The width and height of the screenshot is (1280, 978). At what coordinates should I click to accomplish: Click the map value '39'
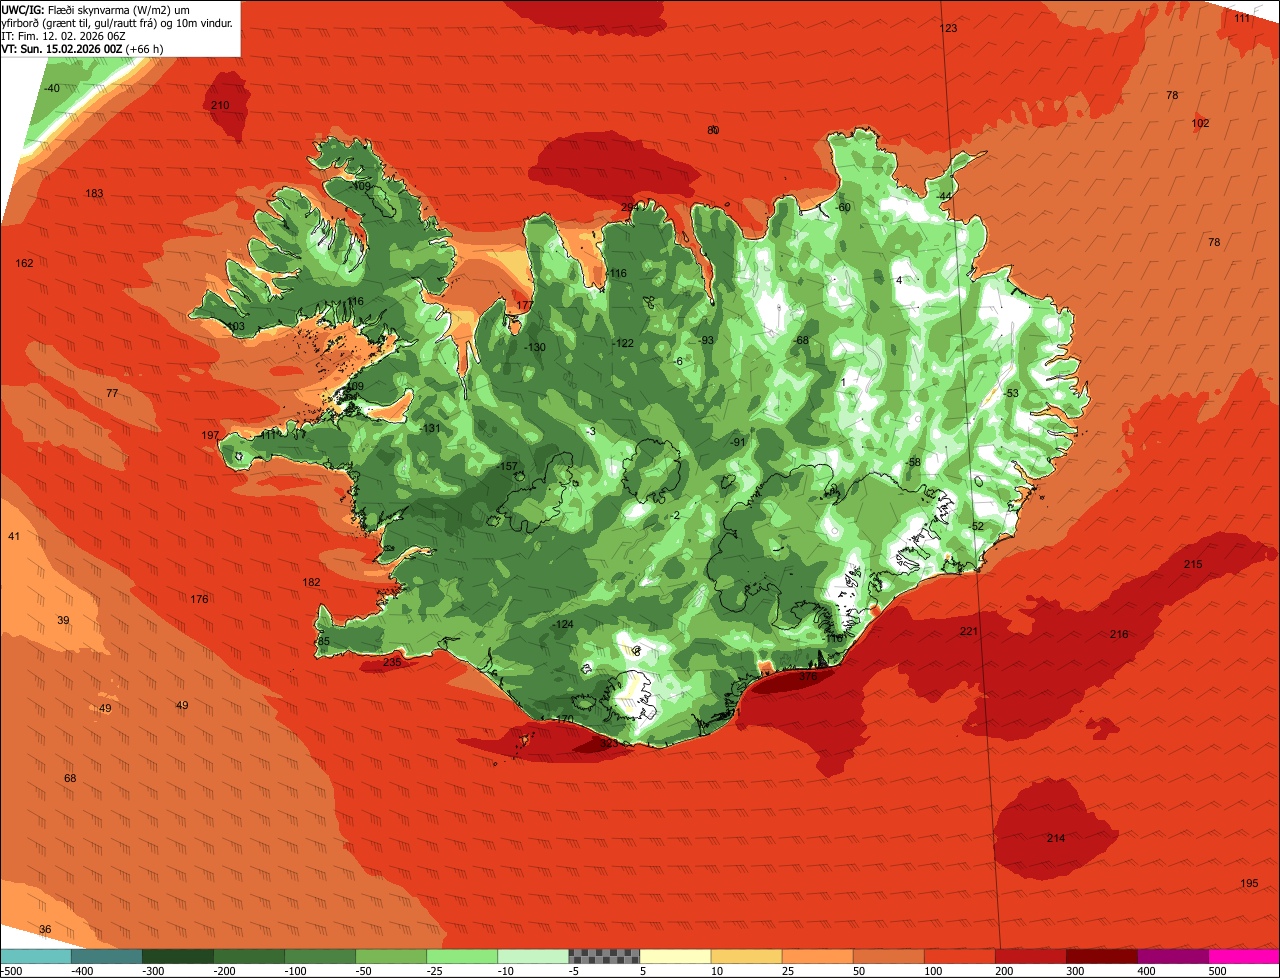pyautogui.click(x=63, y=621)
